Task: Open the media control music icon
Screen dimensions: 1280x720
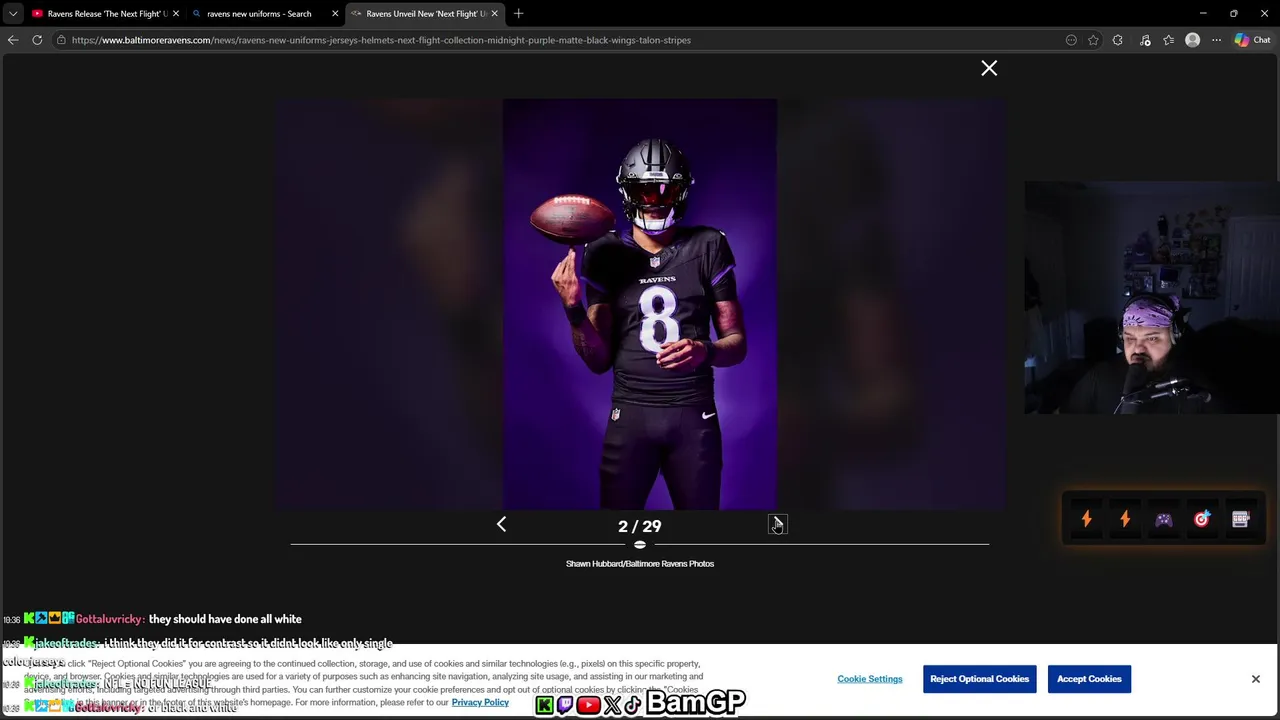Action: pyautogui.click(x=1145, y=40)
